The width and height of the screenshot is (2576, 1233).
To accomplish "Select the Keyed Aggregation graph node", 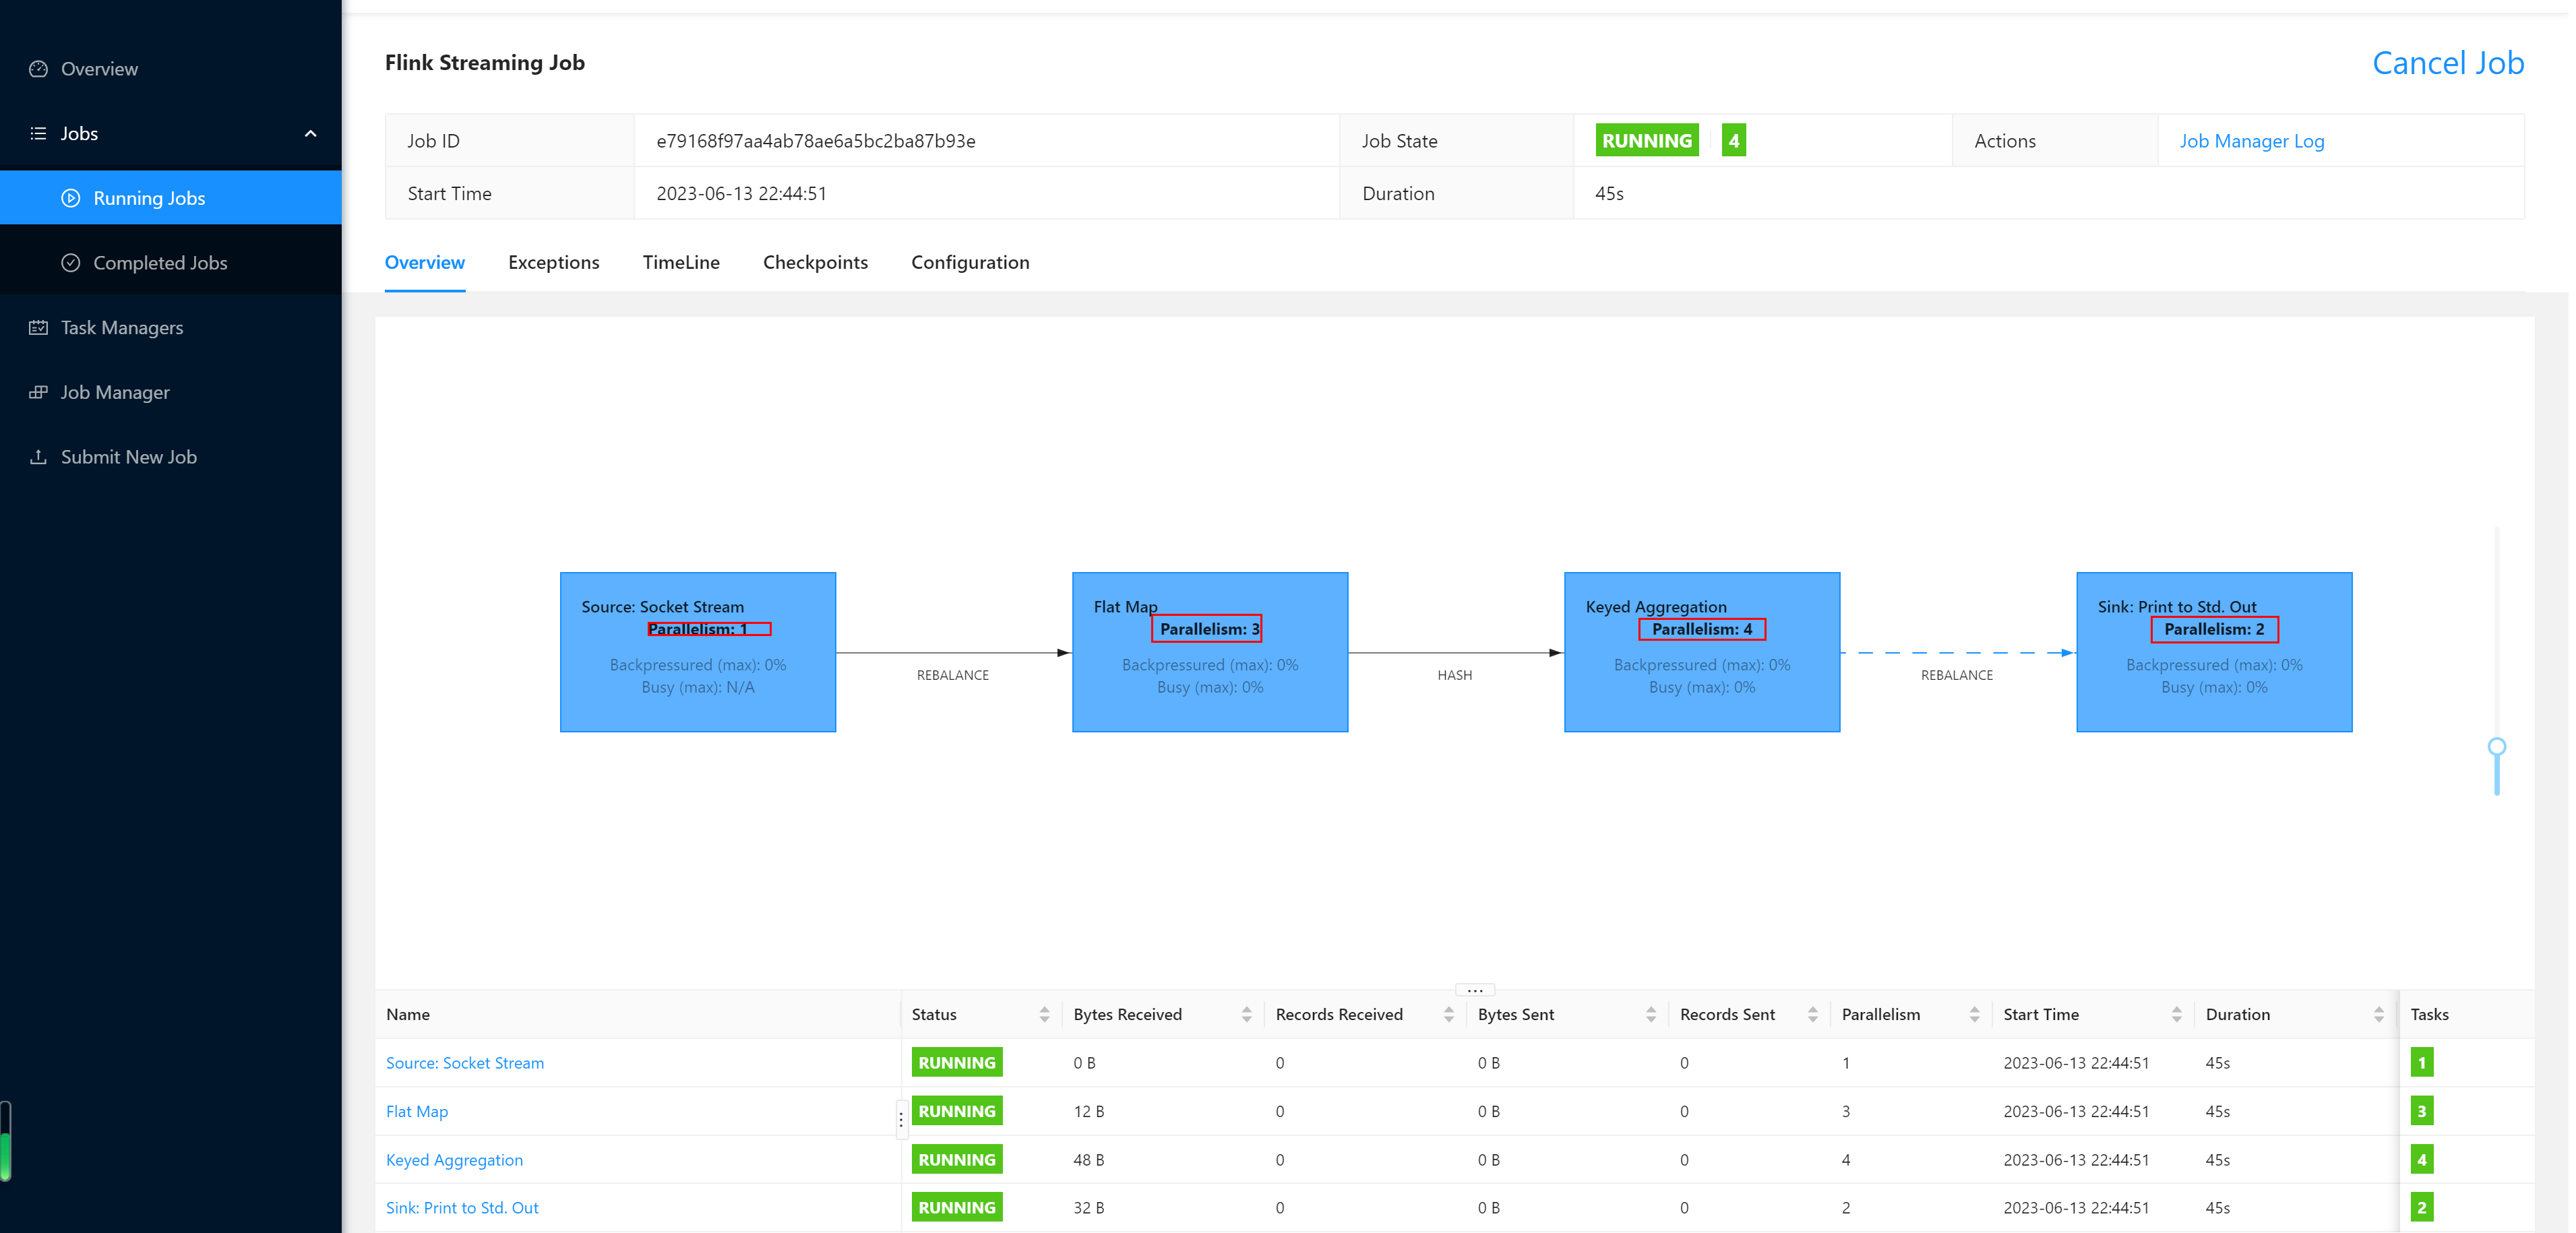I will click(1701, 652).
